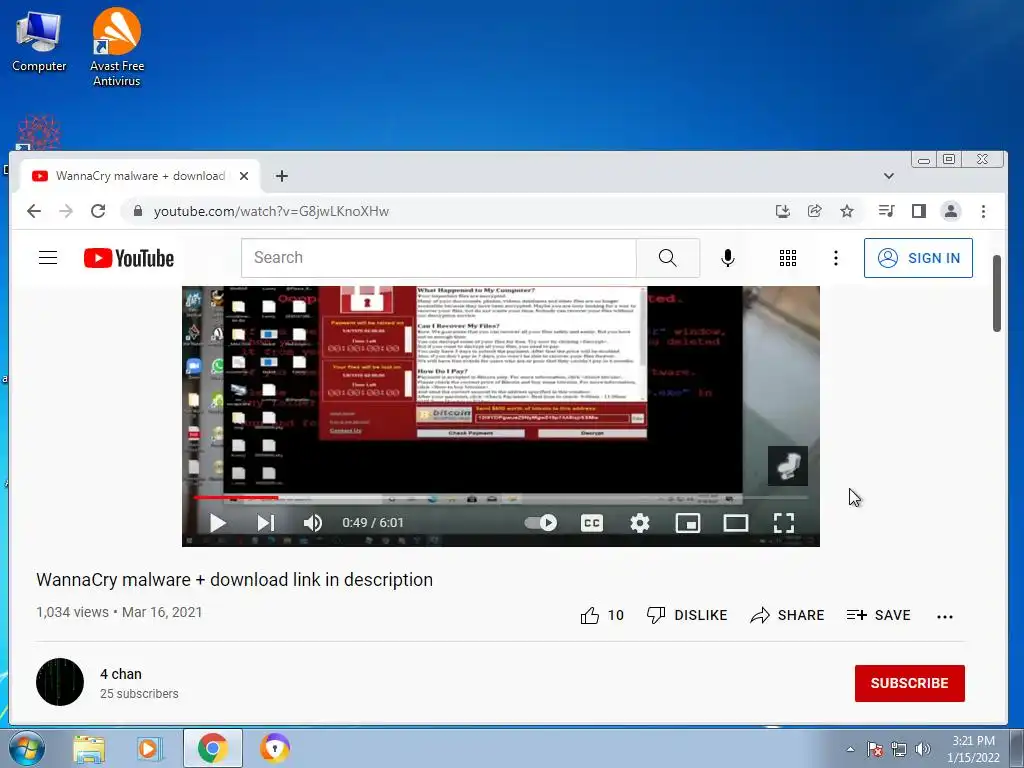The image size is (1024, 768).
Task: Open YouTube settings three-dot menu
Action: point(835,258)
